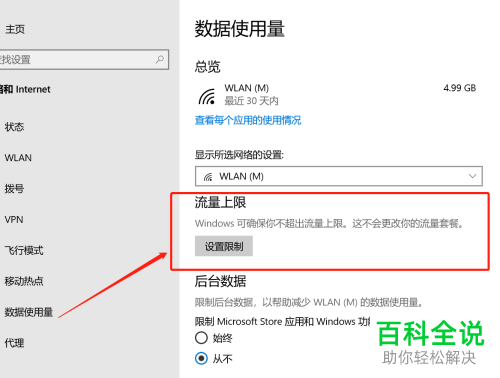Click the 总览 heading
This screenshot has height=378, width=500.
pos(208,67)
